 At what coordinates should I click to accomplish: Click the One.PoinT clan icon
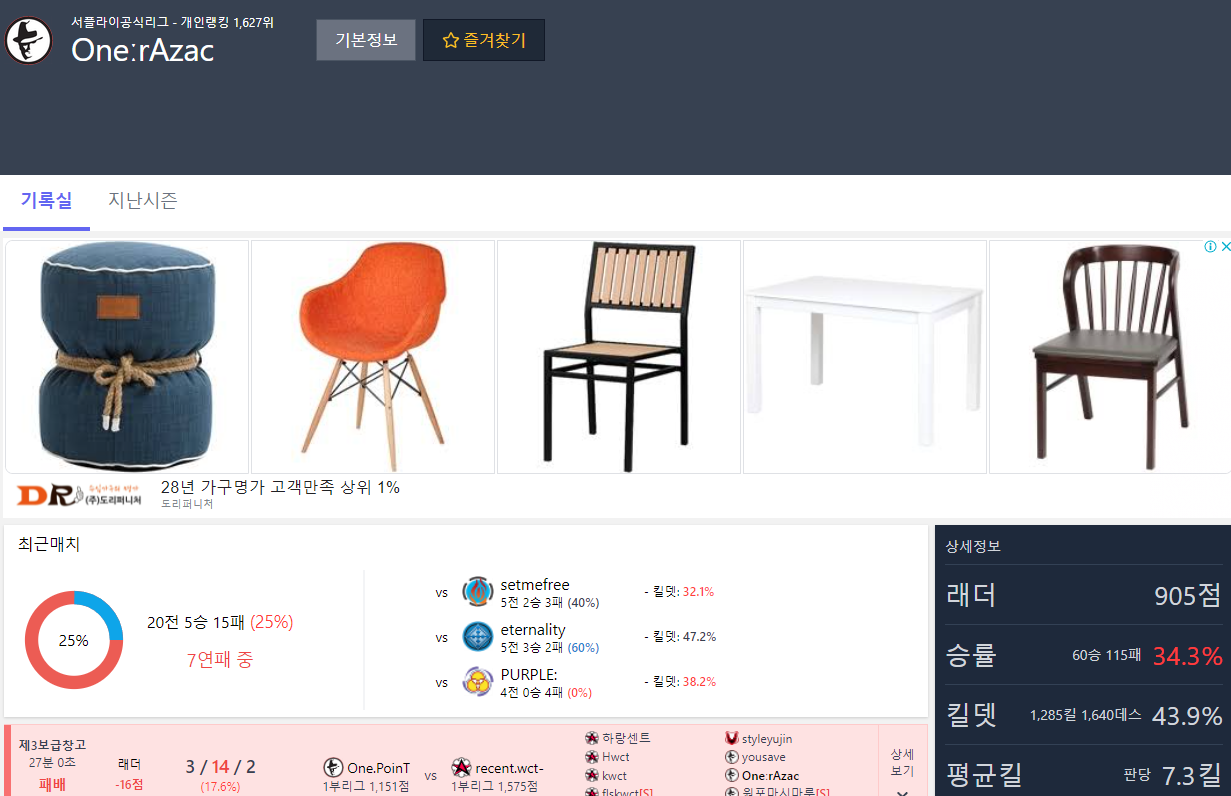[x=333, y=768]
